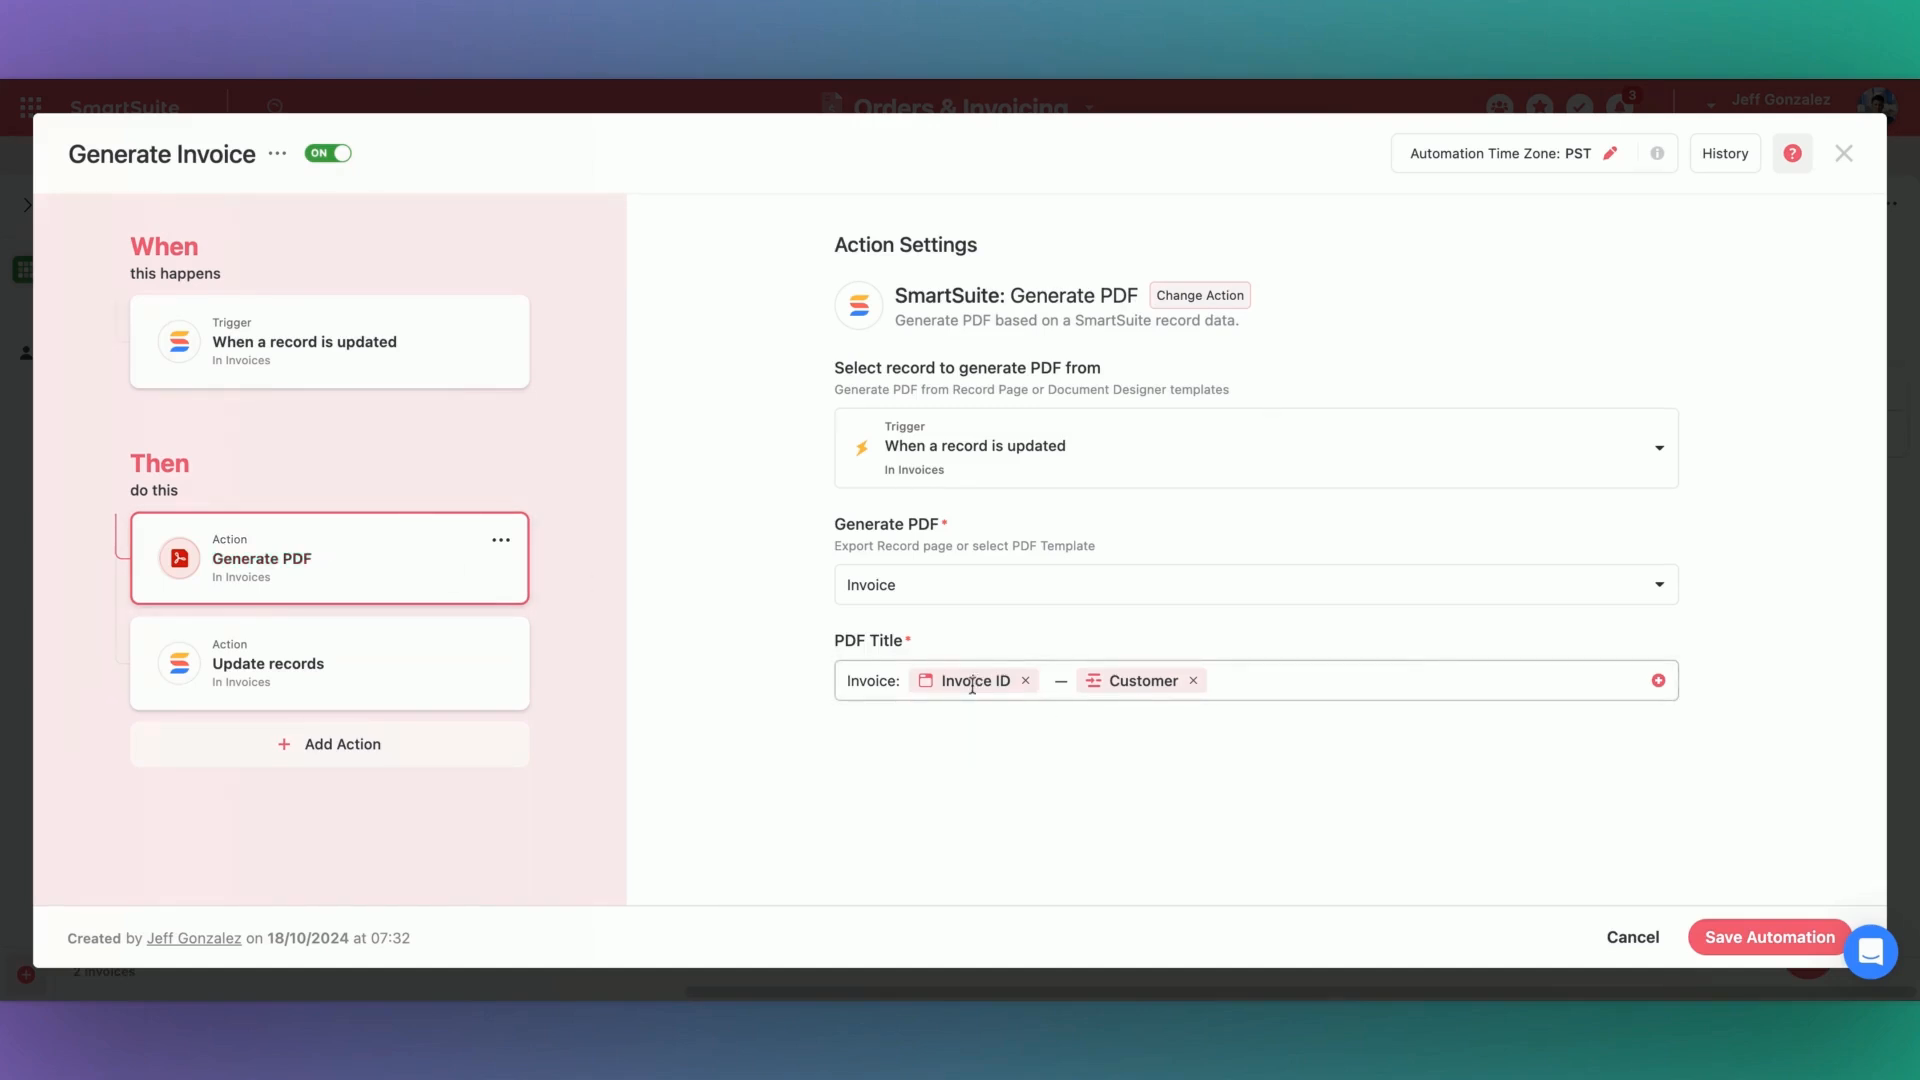Viewport: 1920px width, 1080px height.
Task: Click the SmartSuite icon on Update records action
Action: click(179, 663)
